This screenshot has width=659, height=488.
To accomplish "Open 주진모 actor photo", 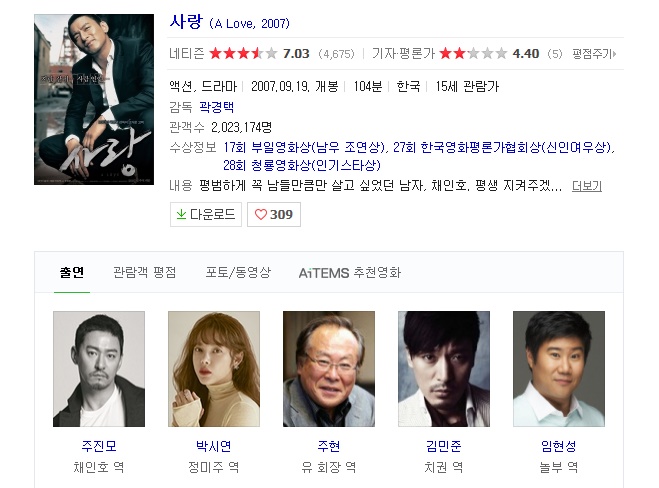I will (99, 369).
